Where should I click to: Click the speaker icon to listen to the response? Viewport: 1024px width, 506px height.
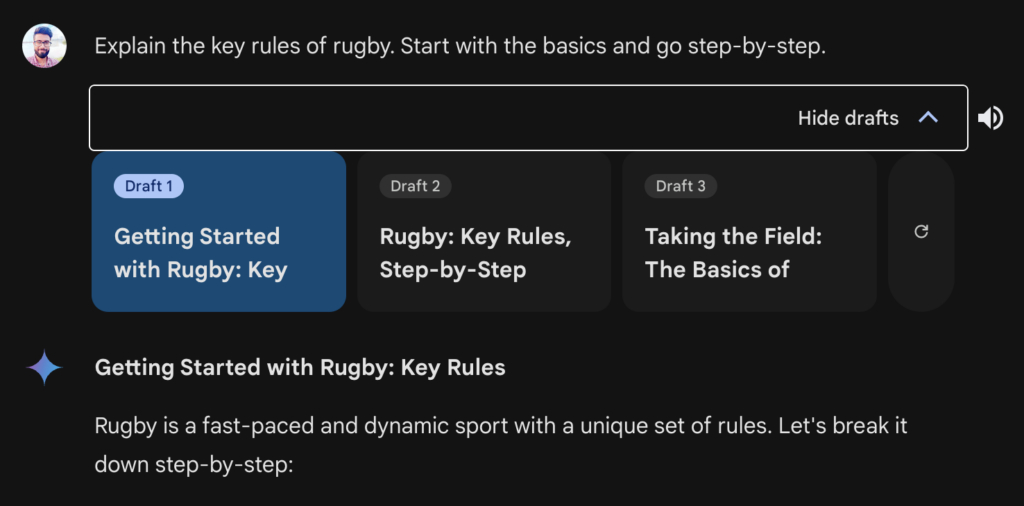990,118
